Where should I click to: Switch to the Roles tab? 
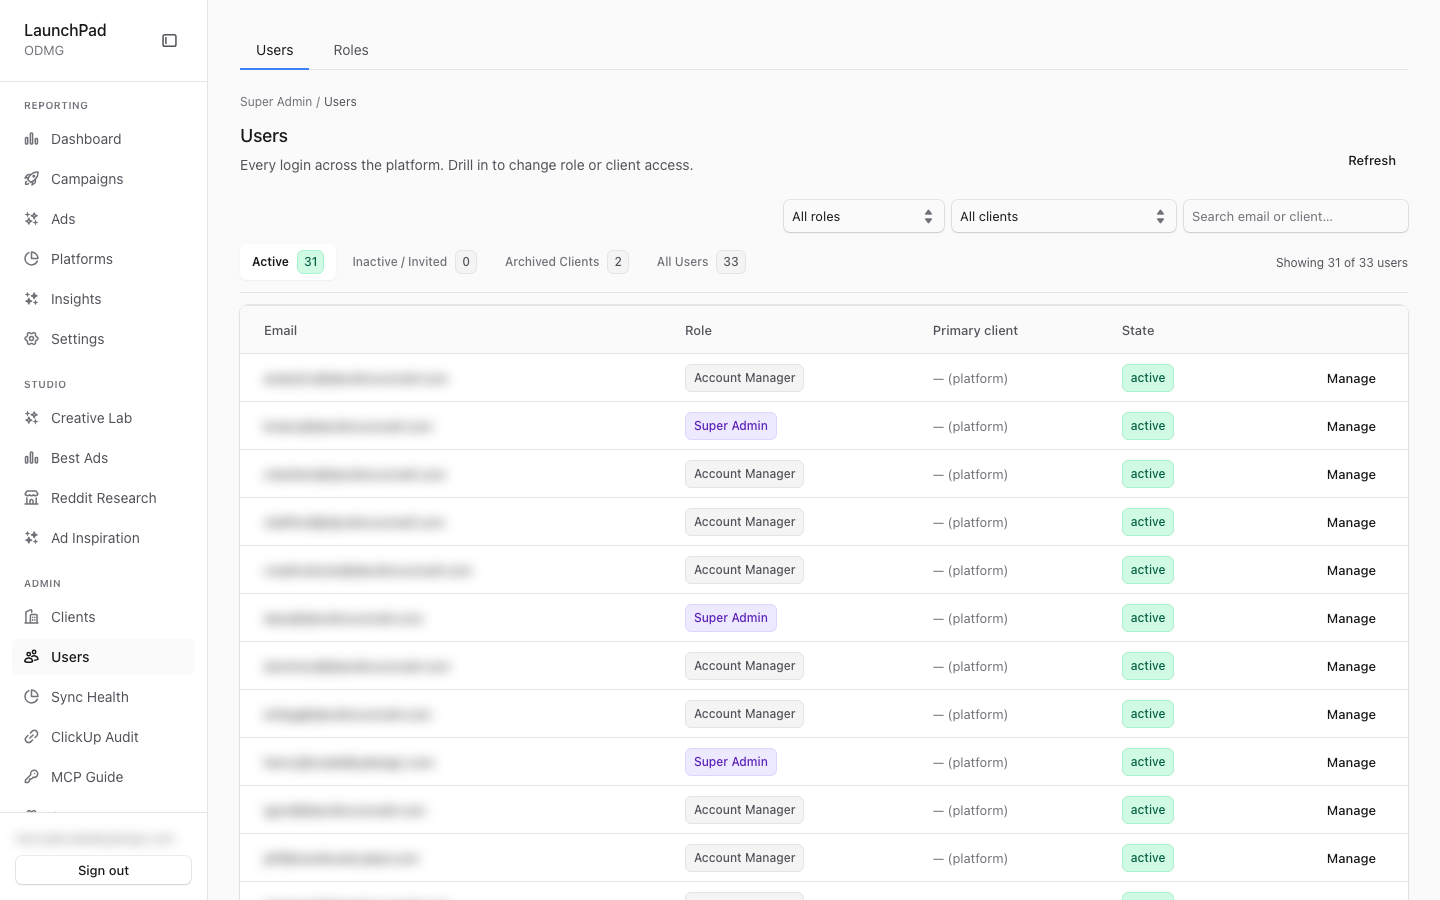(351, 50)
